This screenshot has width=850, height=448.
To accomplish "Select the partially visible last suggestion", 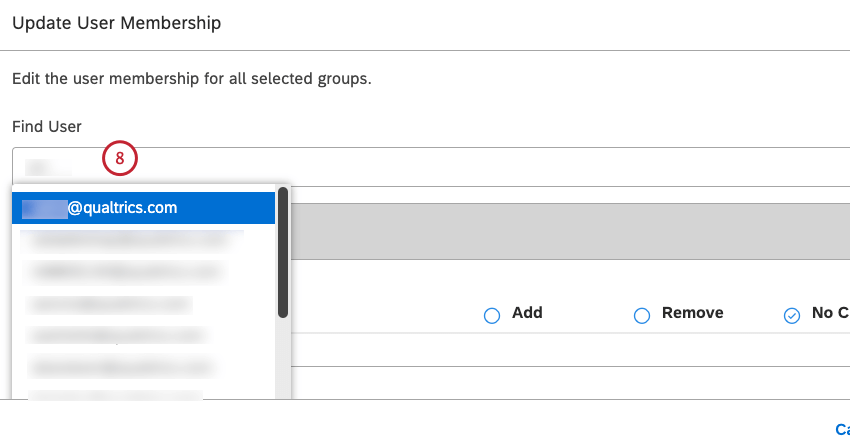I will (x=115, y=394).
